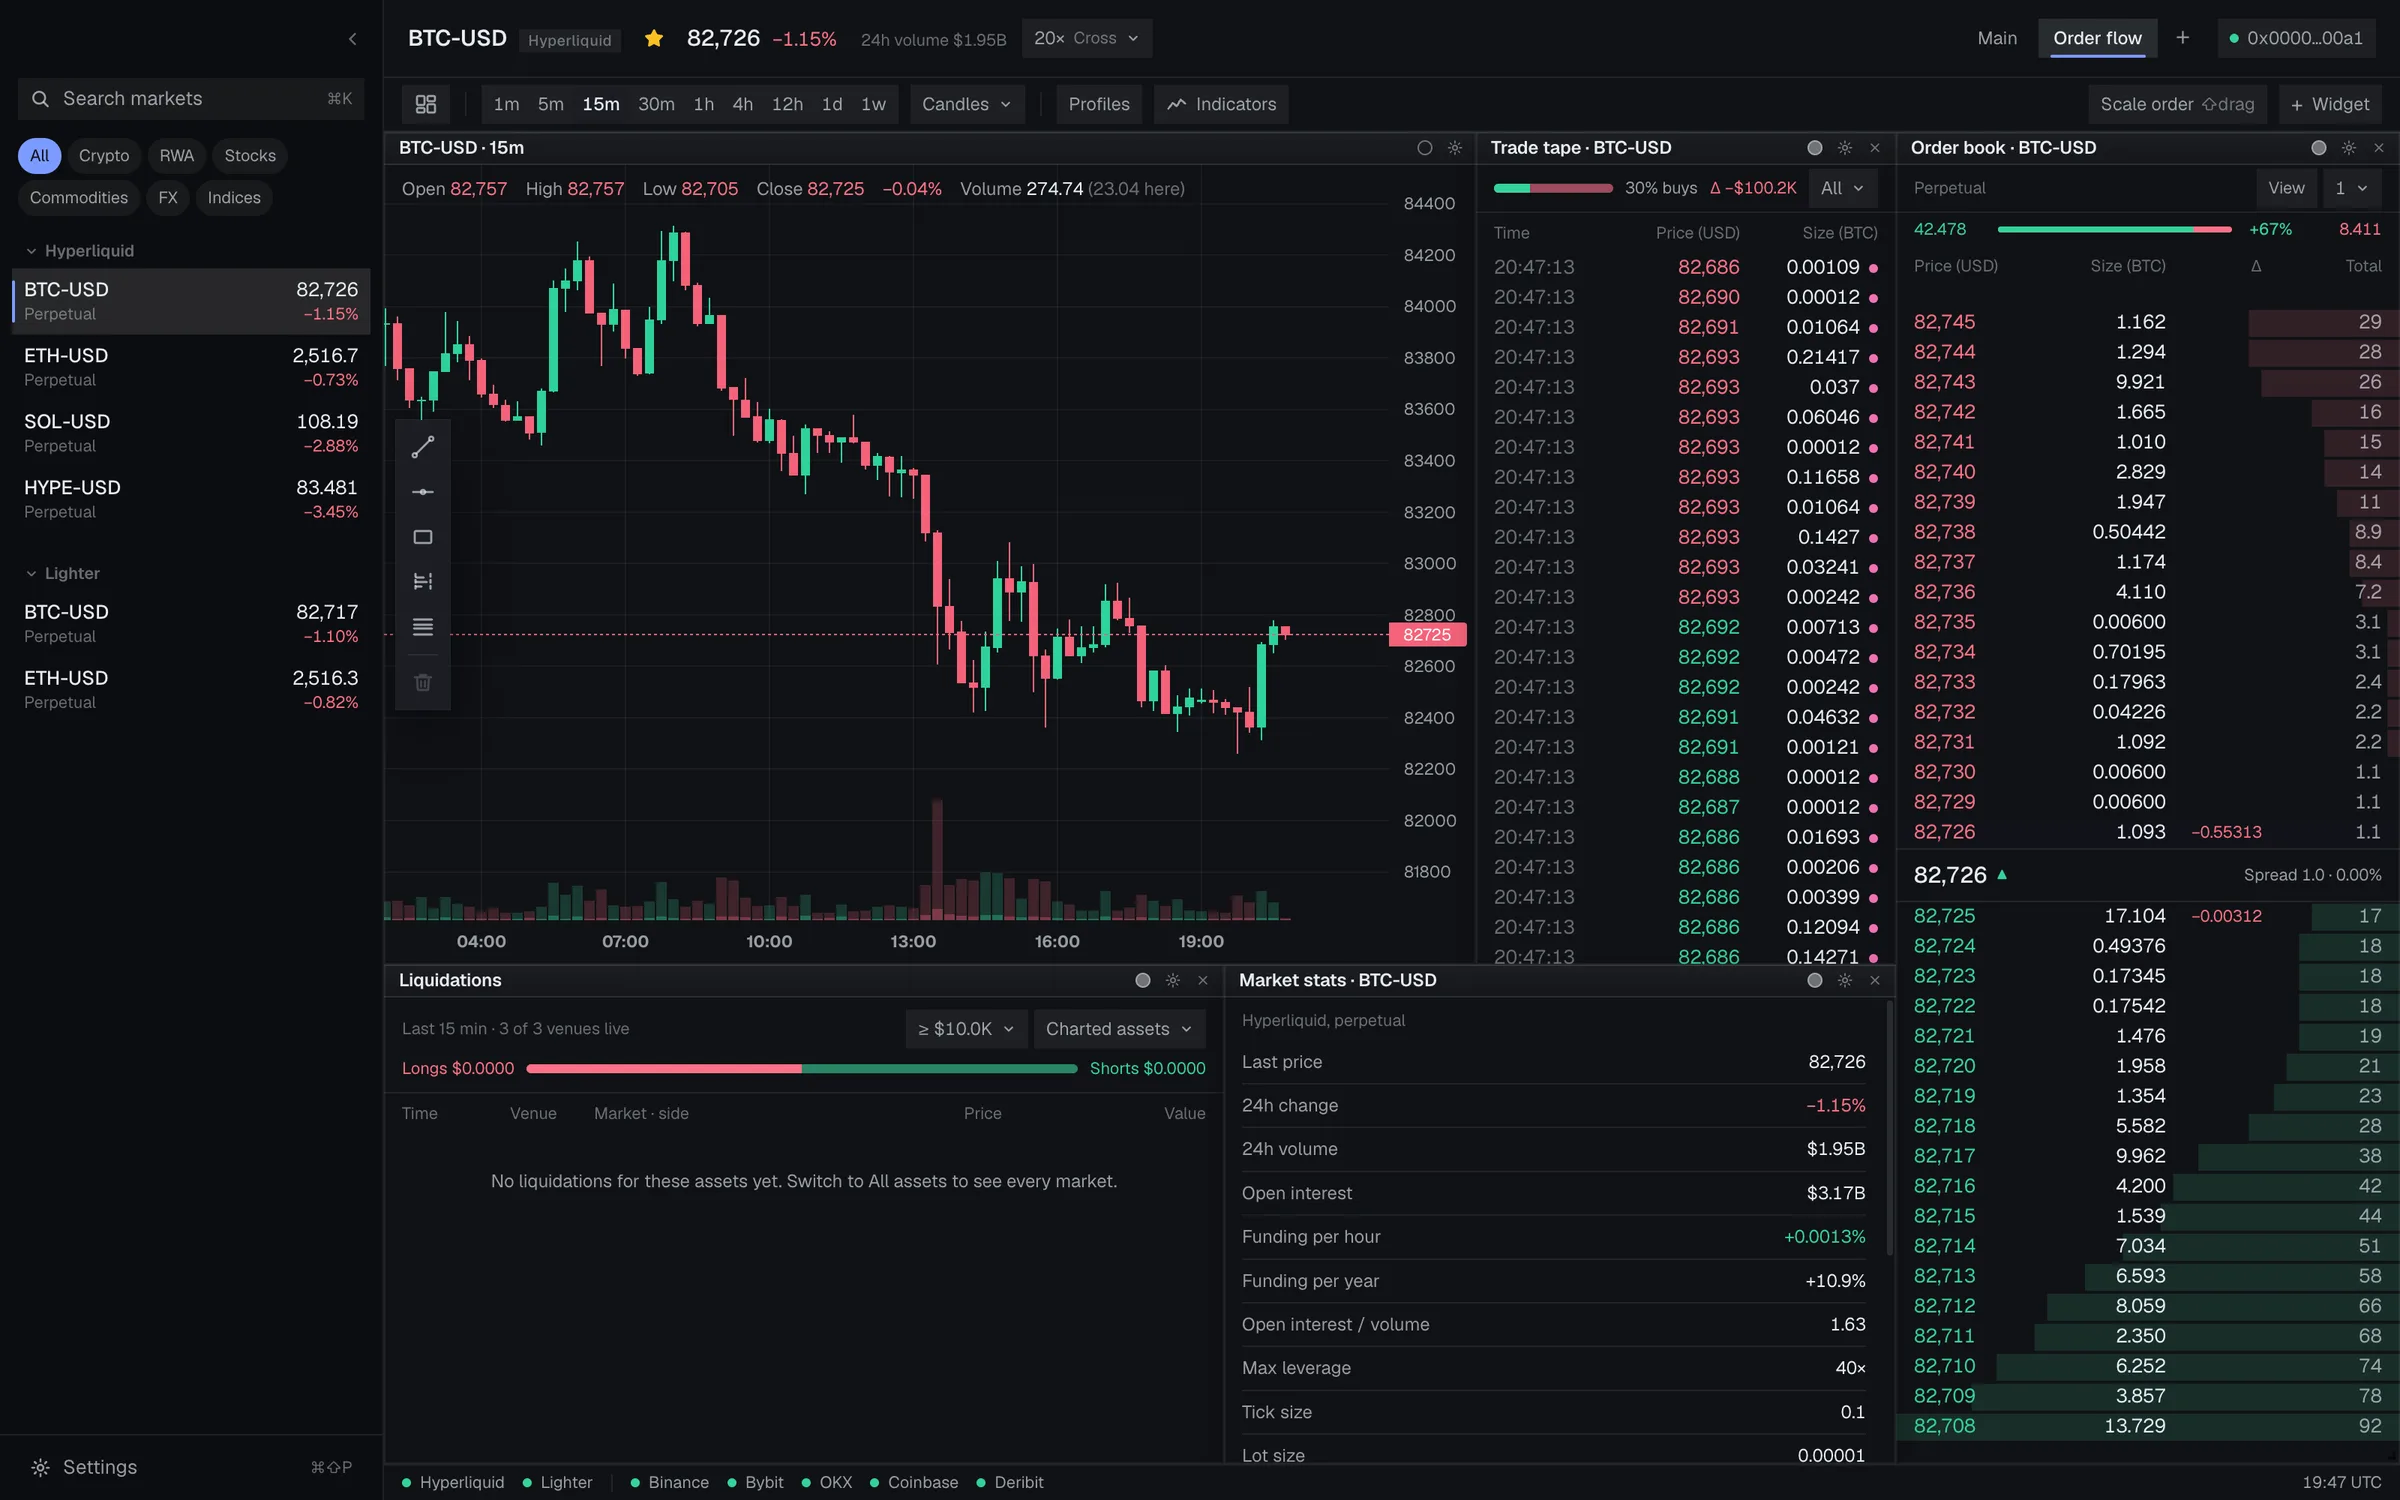Open Trade tape panel settings gear
The width and height of the screenshot is (2400, 1500).
pos(1845,148)
